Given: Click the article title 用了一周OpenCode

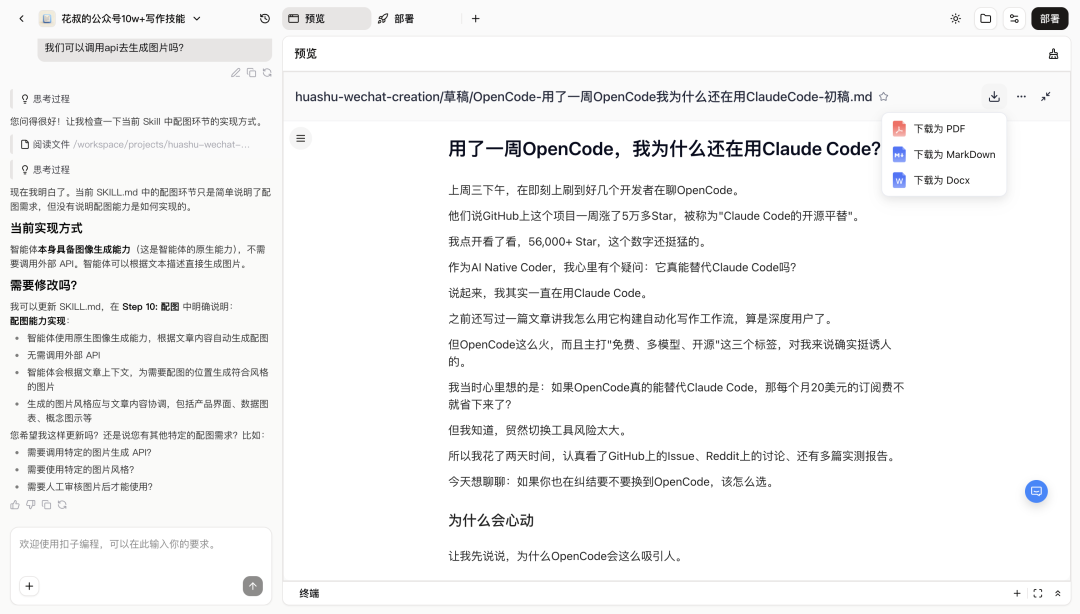Looking at the screenshot, I should 665,149.
